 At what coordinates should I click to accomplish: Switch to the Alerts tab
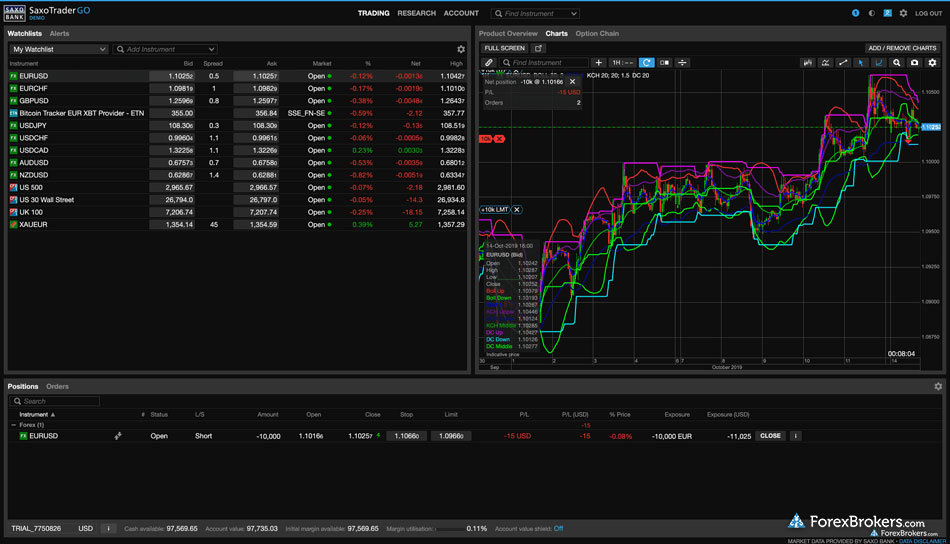[x=59, y=33]
